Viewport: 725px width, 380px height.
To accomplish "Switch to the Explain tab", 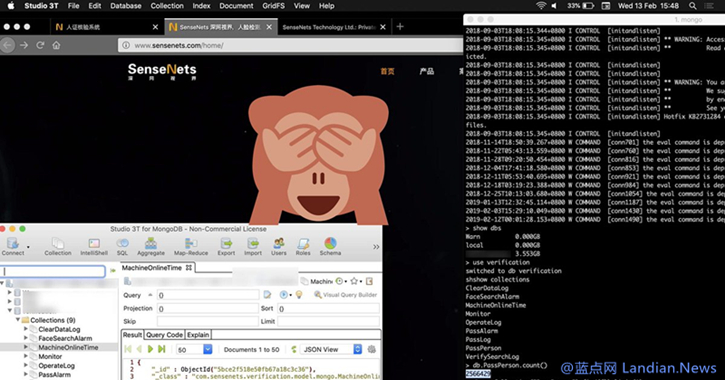I will pos(198,335).
